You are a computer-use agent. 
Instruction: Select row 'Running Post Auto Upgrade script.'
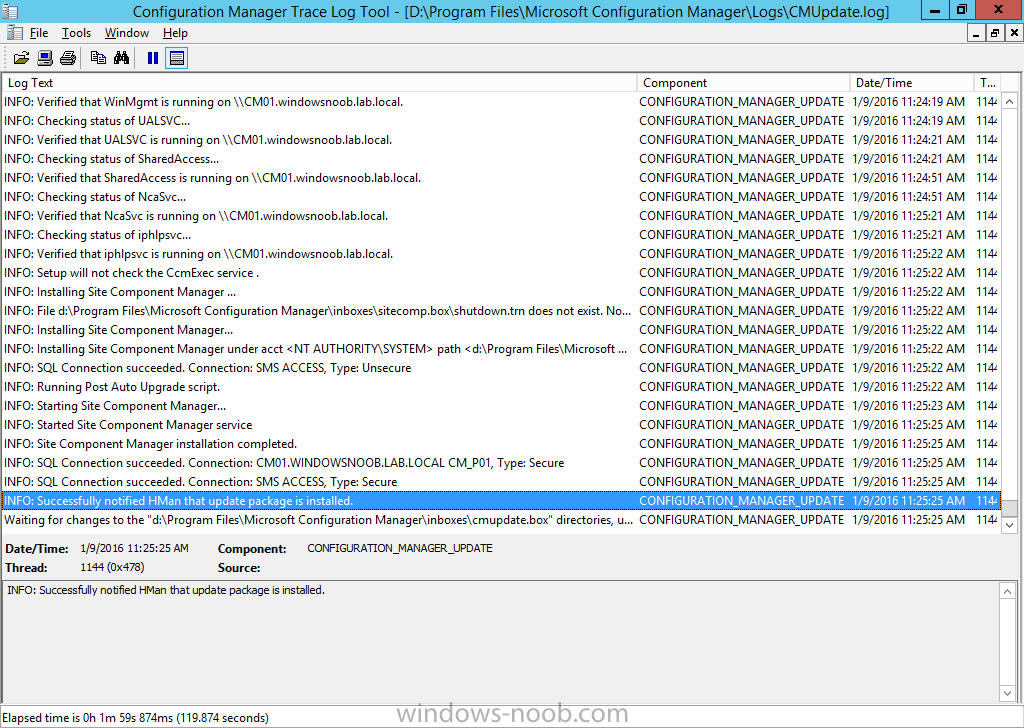501,387
